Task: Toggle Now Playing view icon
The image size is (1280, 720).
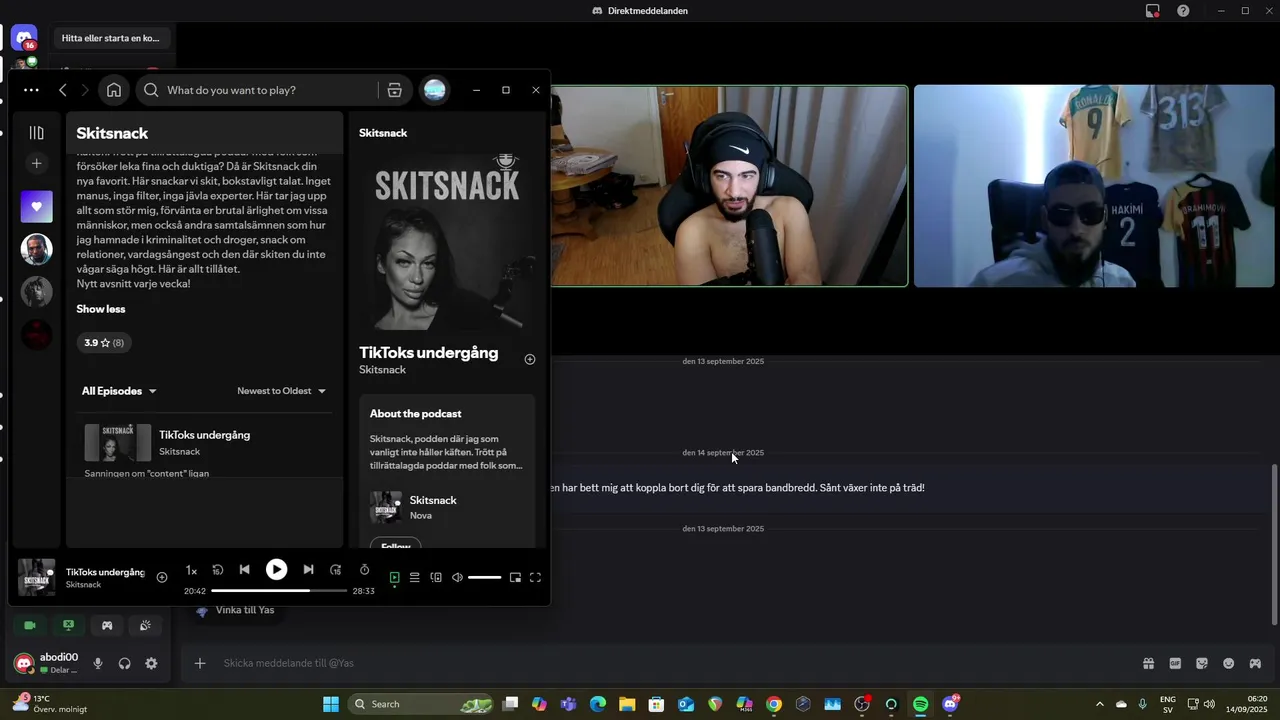Action: click(x=394, y=577)
